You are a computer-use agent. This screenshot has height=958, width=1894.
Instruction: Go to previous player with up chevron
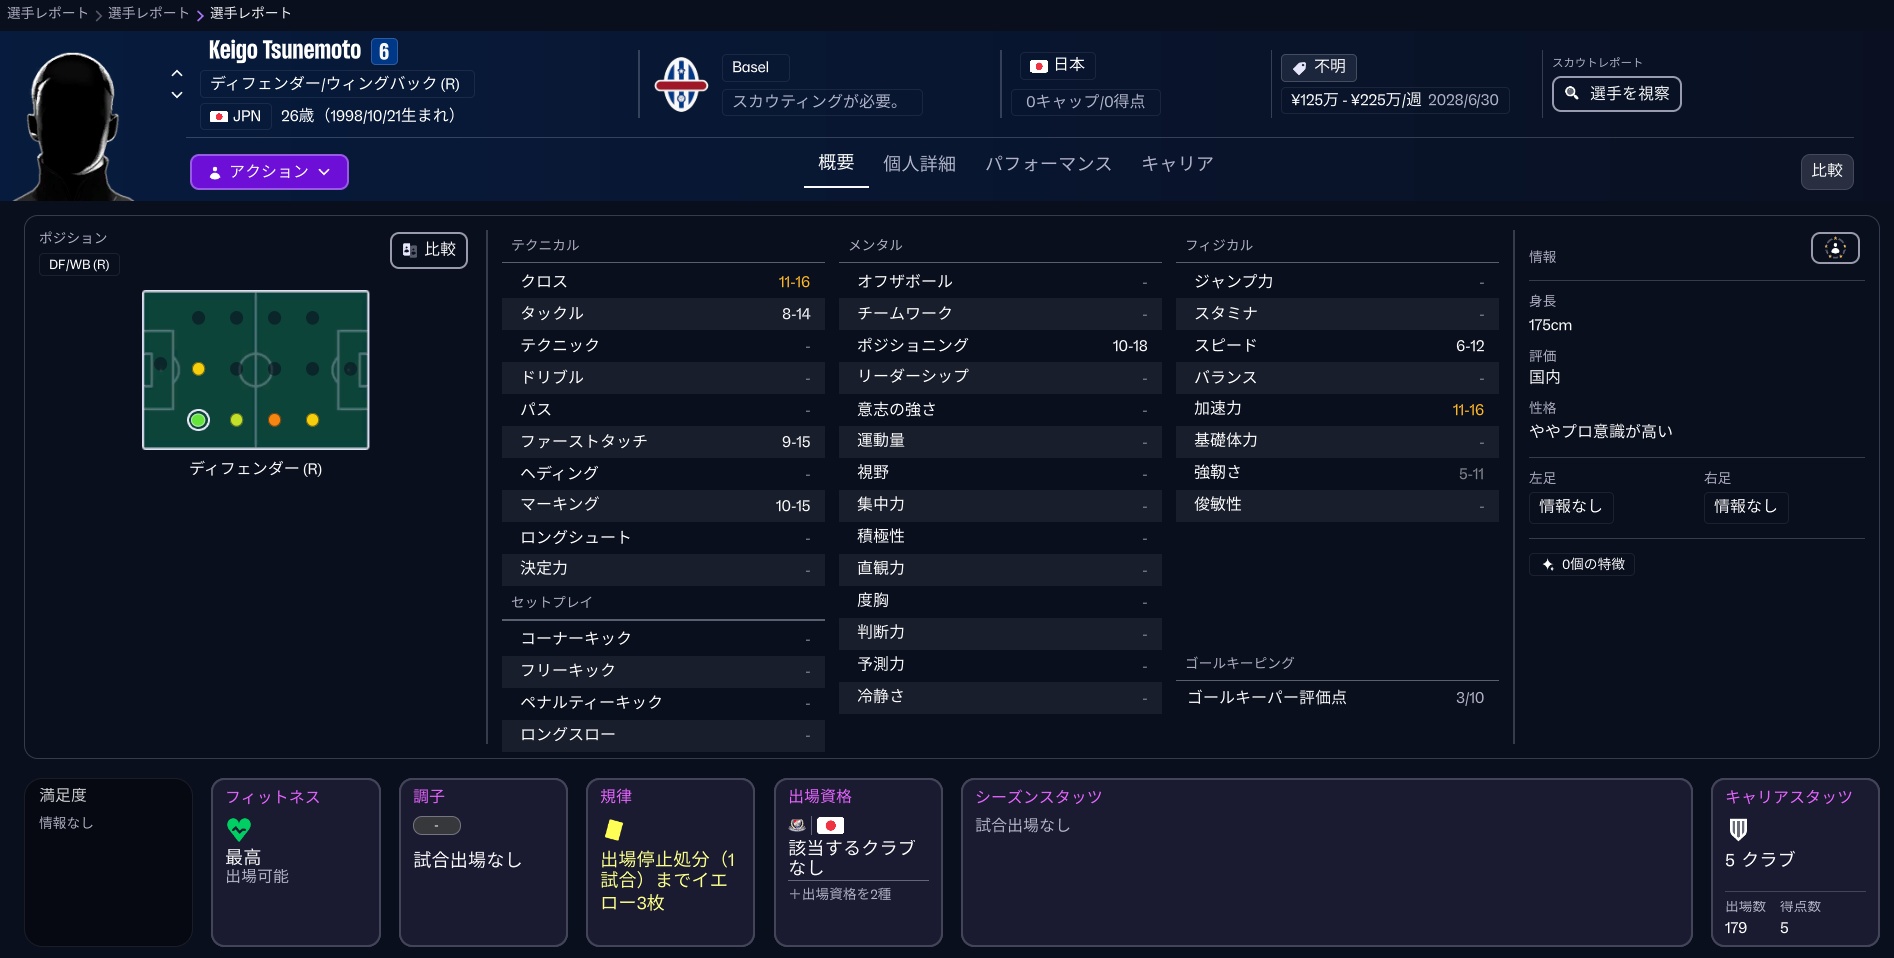(x=177, y=73)
